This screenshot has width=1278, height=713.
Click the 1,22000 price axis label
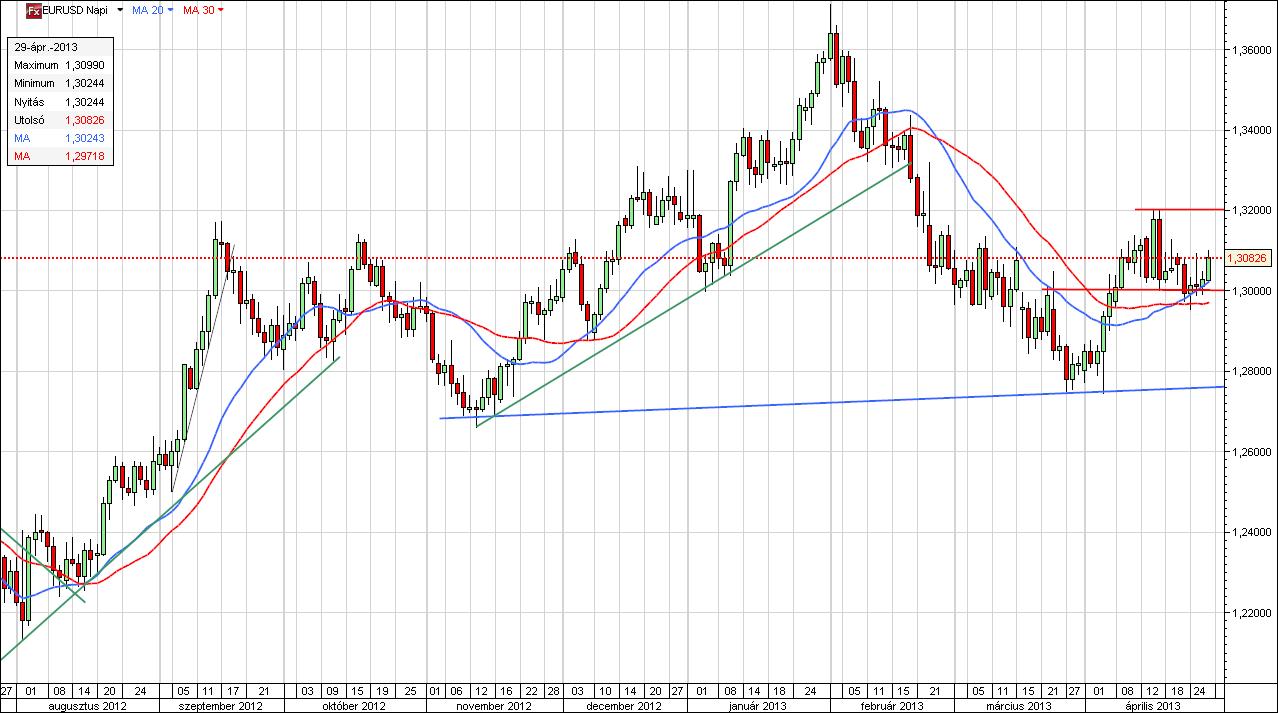point(1251,613)
